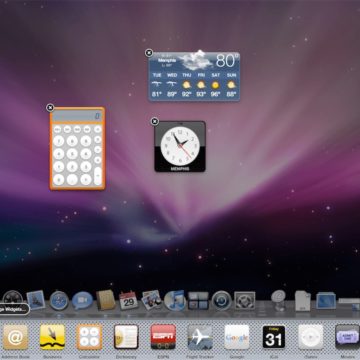The image size is (360, 360).
Task: Add the Dictionary widget
Action: click(126, 337)
